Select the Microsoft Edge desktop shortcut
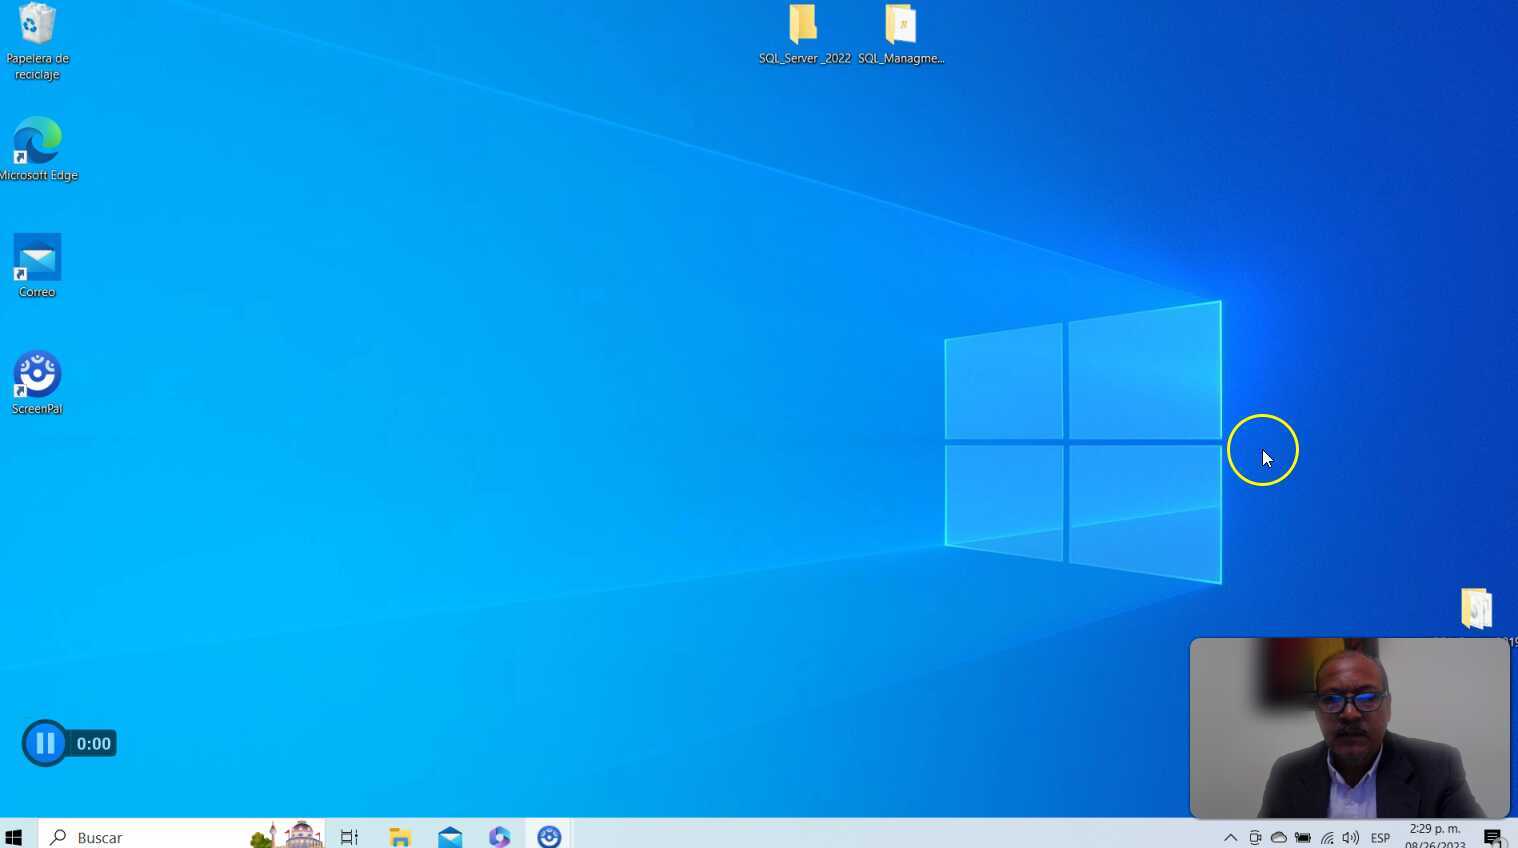The height and width of the screenshot is (848, 1518). click(x=38, y=149)
